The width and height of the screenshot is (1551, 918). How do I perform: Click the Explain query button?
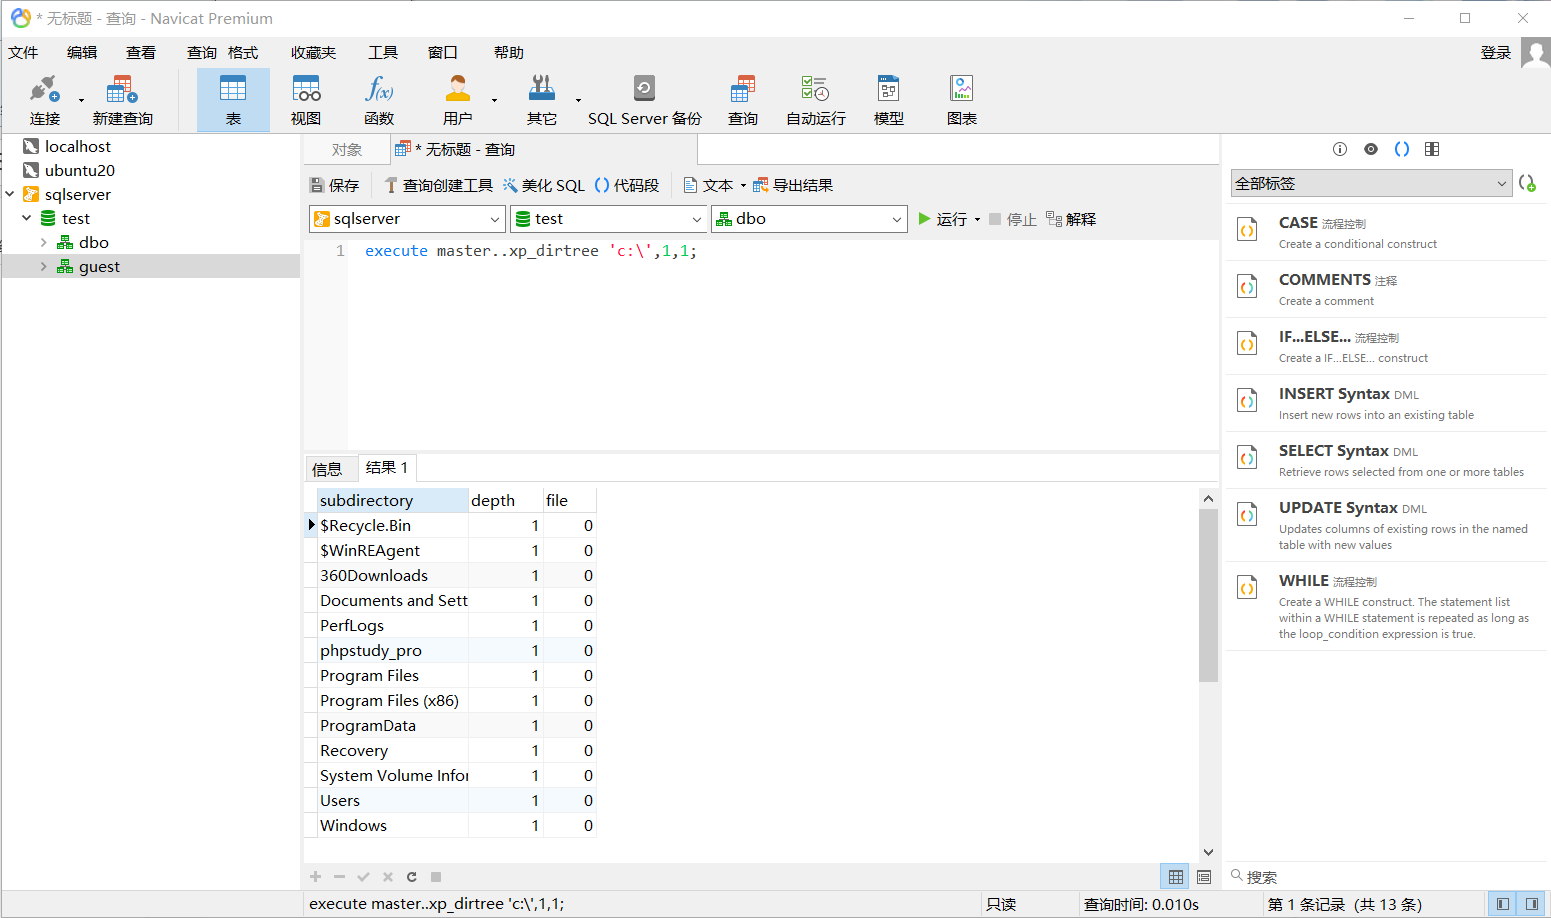pyautogui.click(x=1071, y=219)
